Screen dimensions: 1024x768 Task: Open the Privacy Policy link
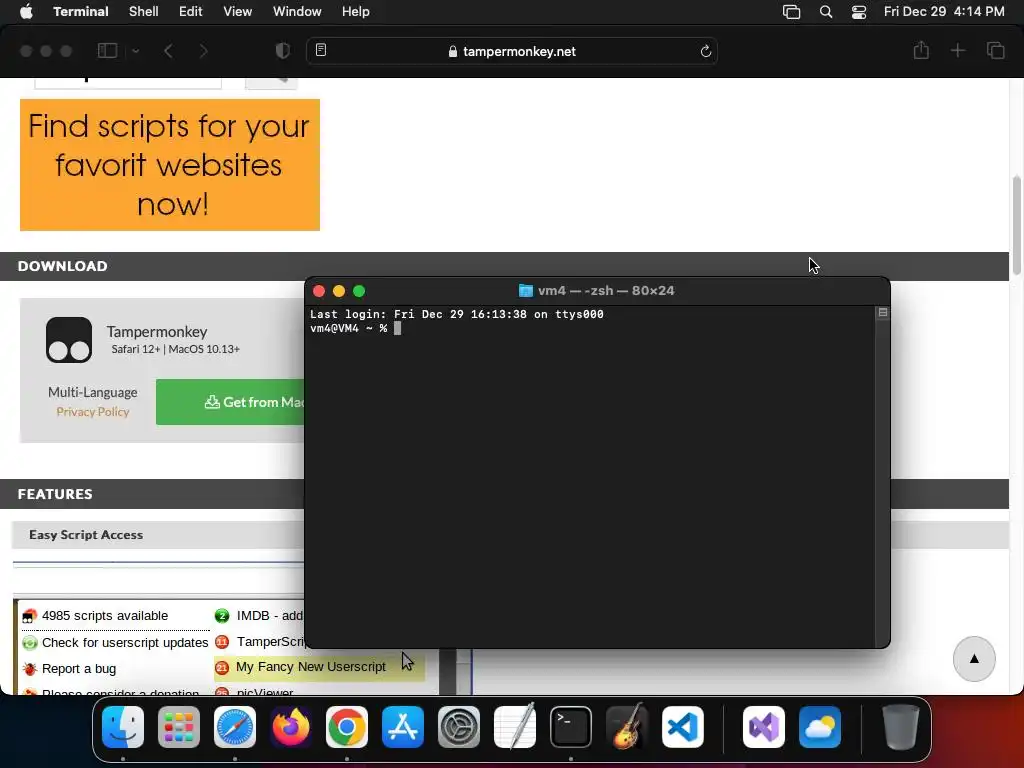(93, 411)
